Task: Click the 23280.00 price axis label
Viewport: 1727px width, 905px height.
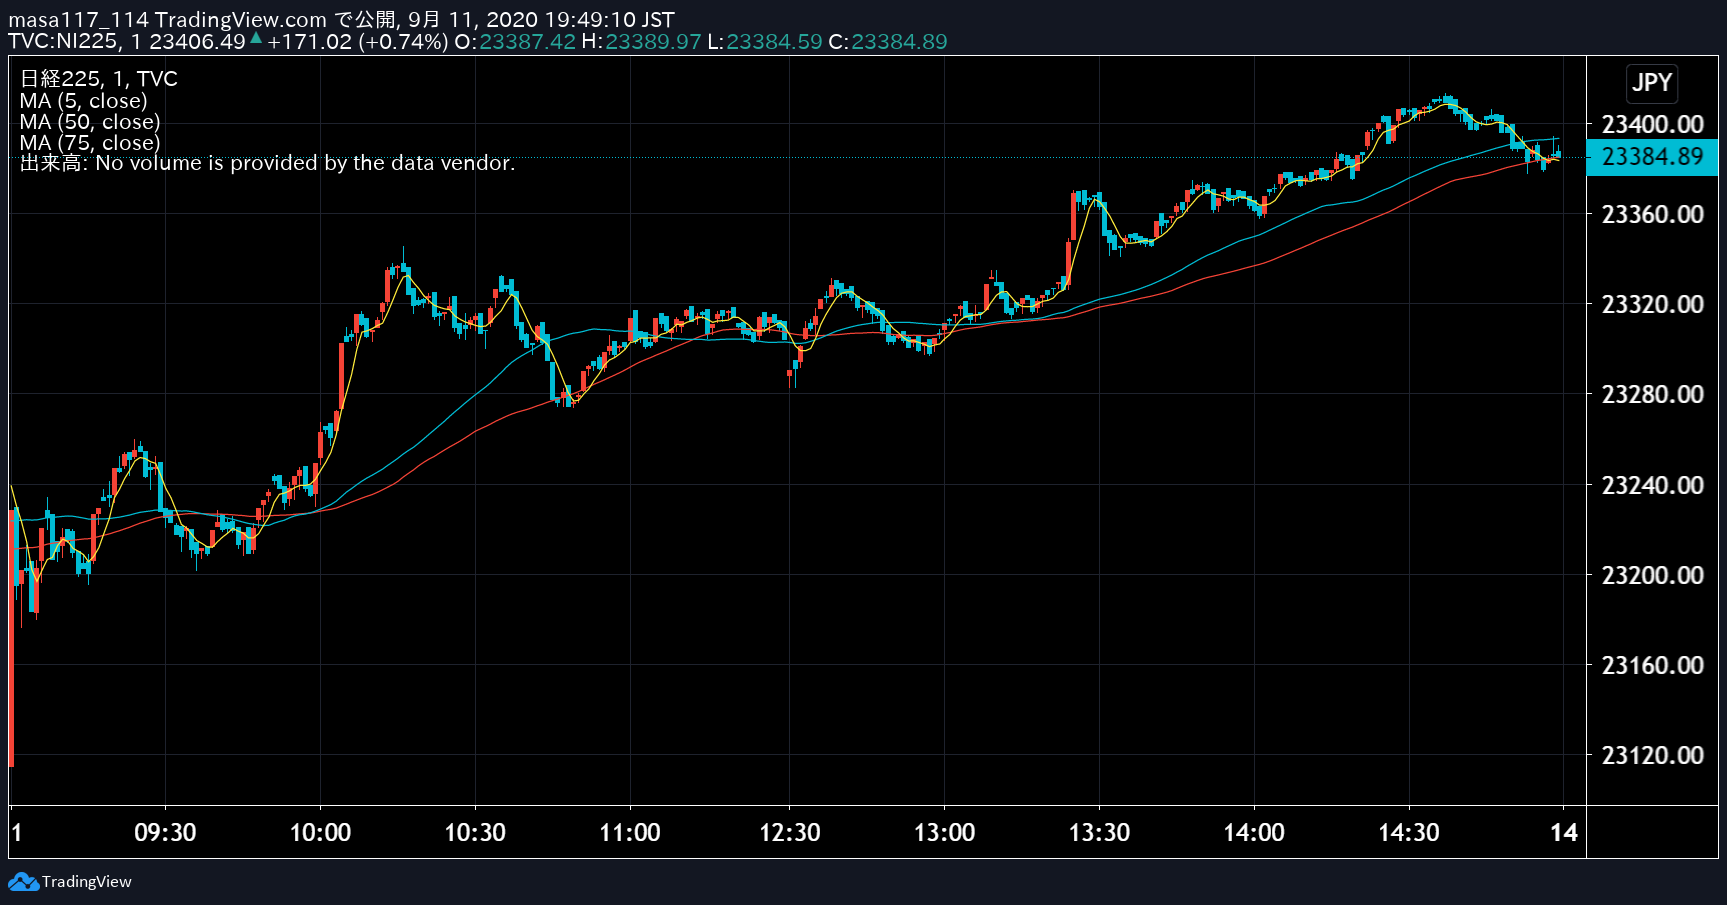Action: (x=1652, y=394)
